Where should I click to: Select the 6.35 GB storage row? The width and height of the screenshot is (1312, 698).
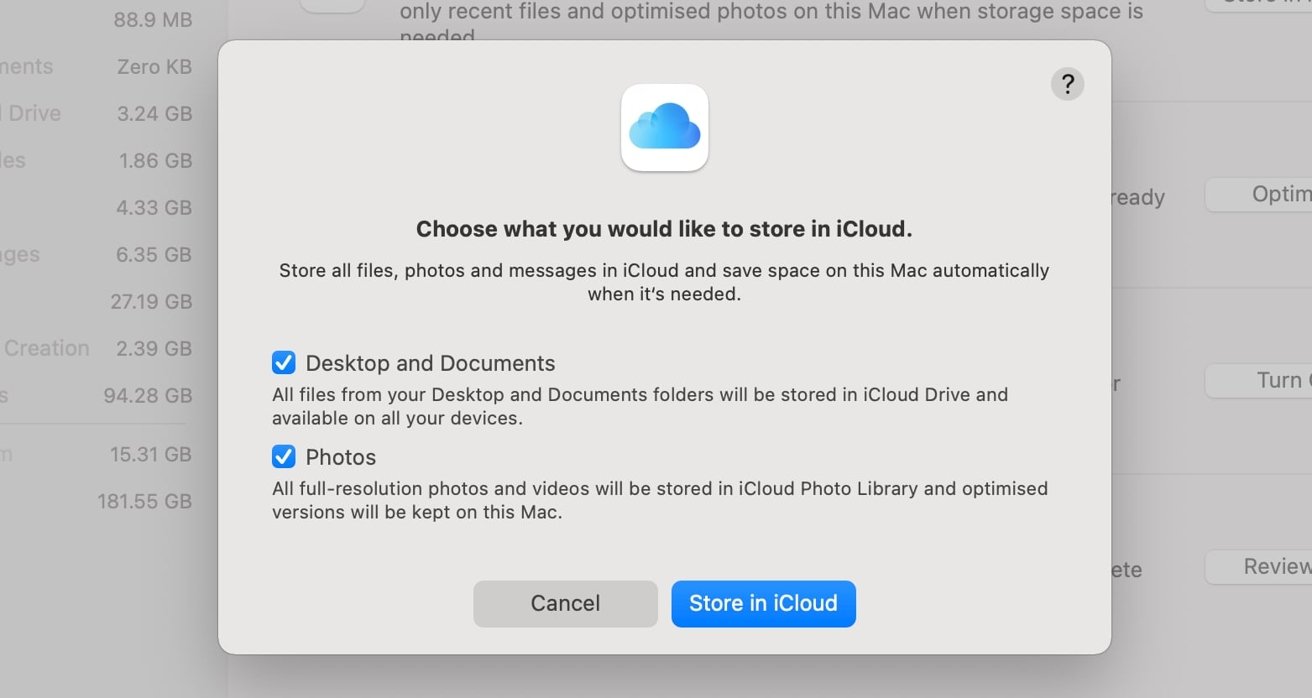pyautogui.click(x=96, y=254)
